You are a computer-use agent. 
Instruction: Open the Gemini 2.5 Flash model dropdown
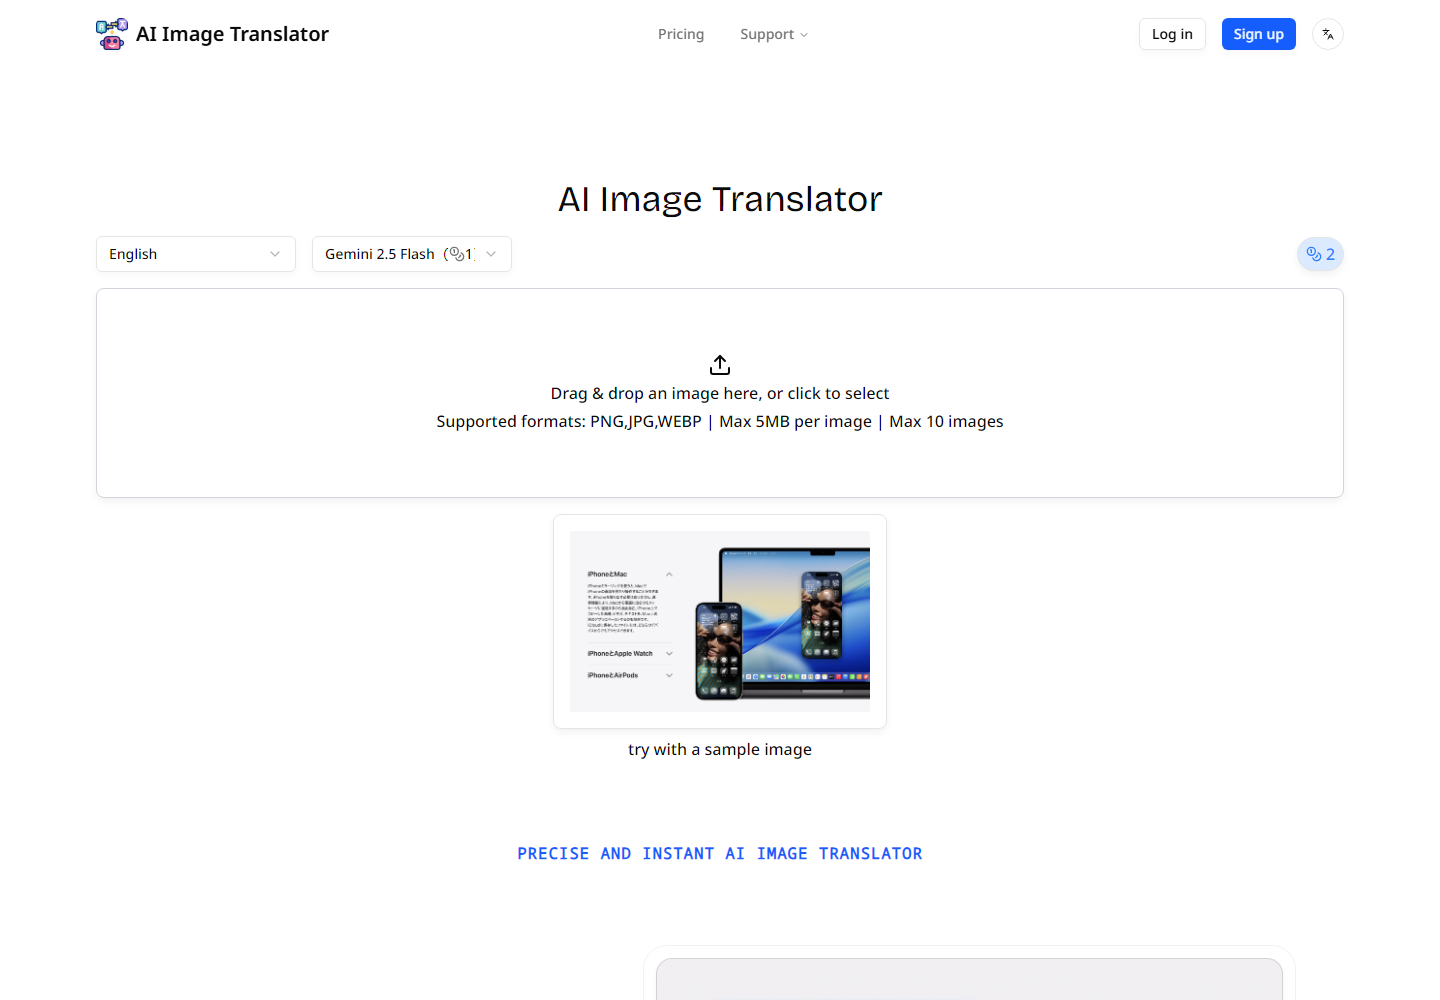click(x=412, y=254)
